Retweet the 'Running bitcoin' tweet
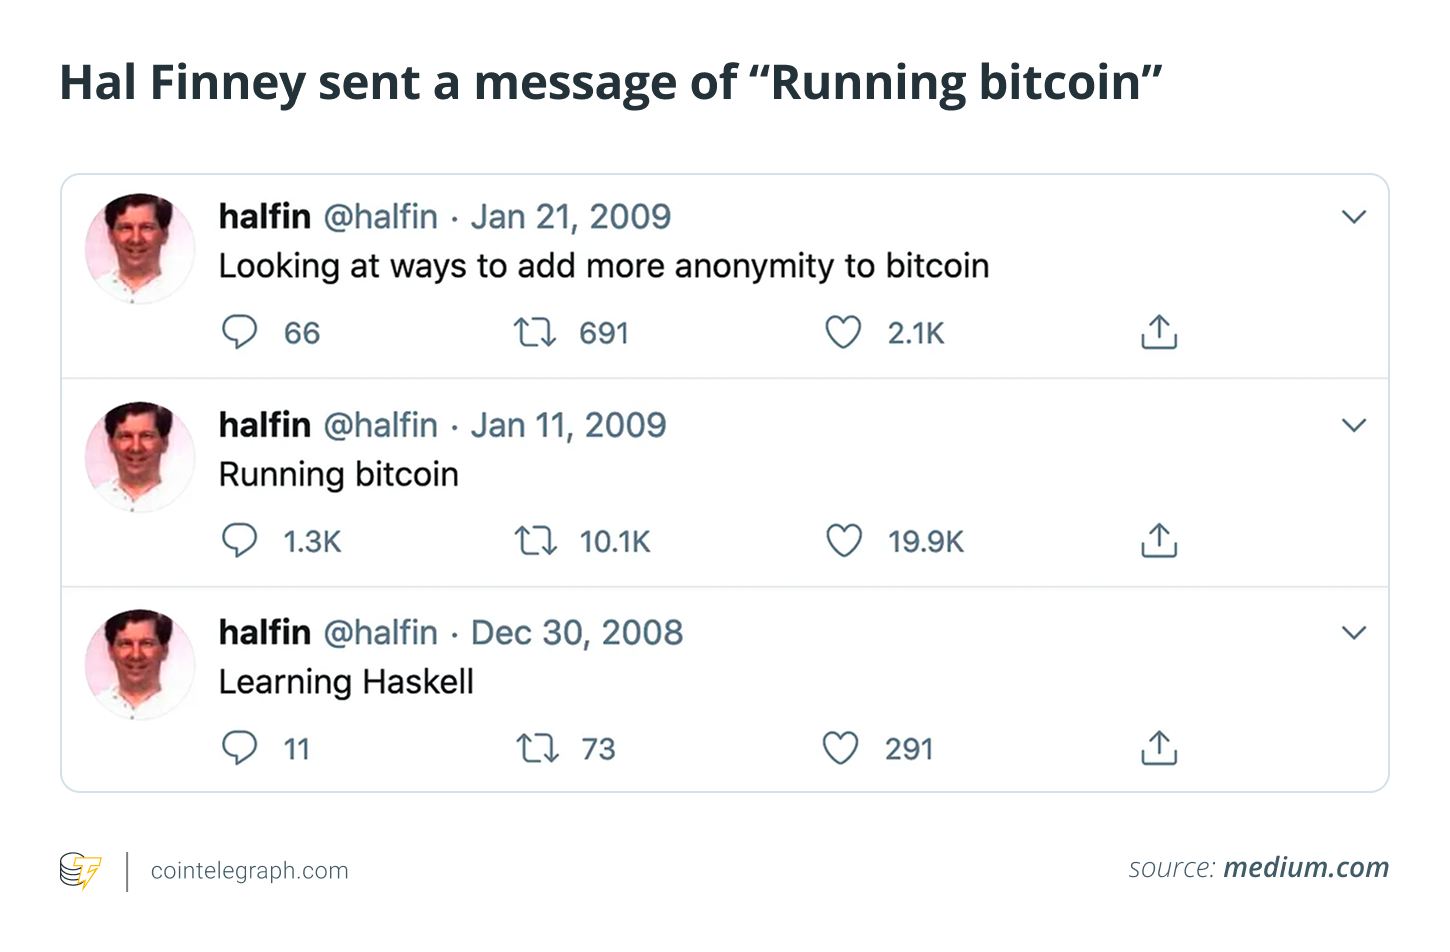This screenshot has width=1450, height=952. tap(536, 540)
